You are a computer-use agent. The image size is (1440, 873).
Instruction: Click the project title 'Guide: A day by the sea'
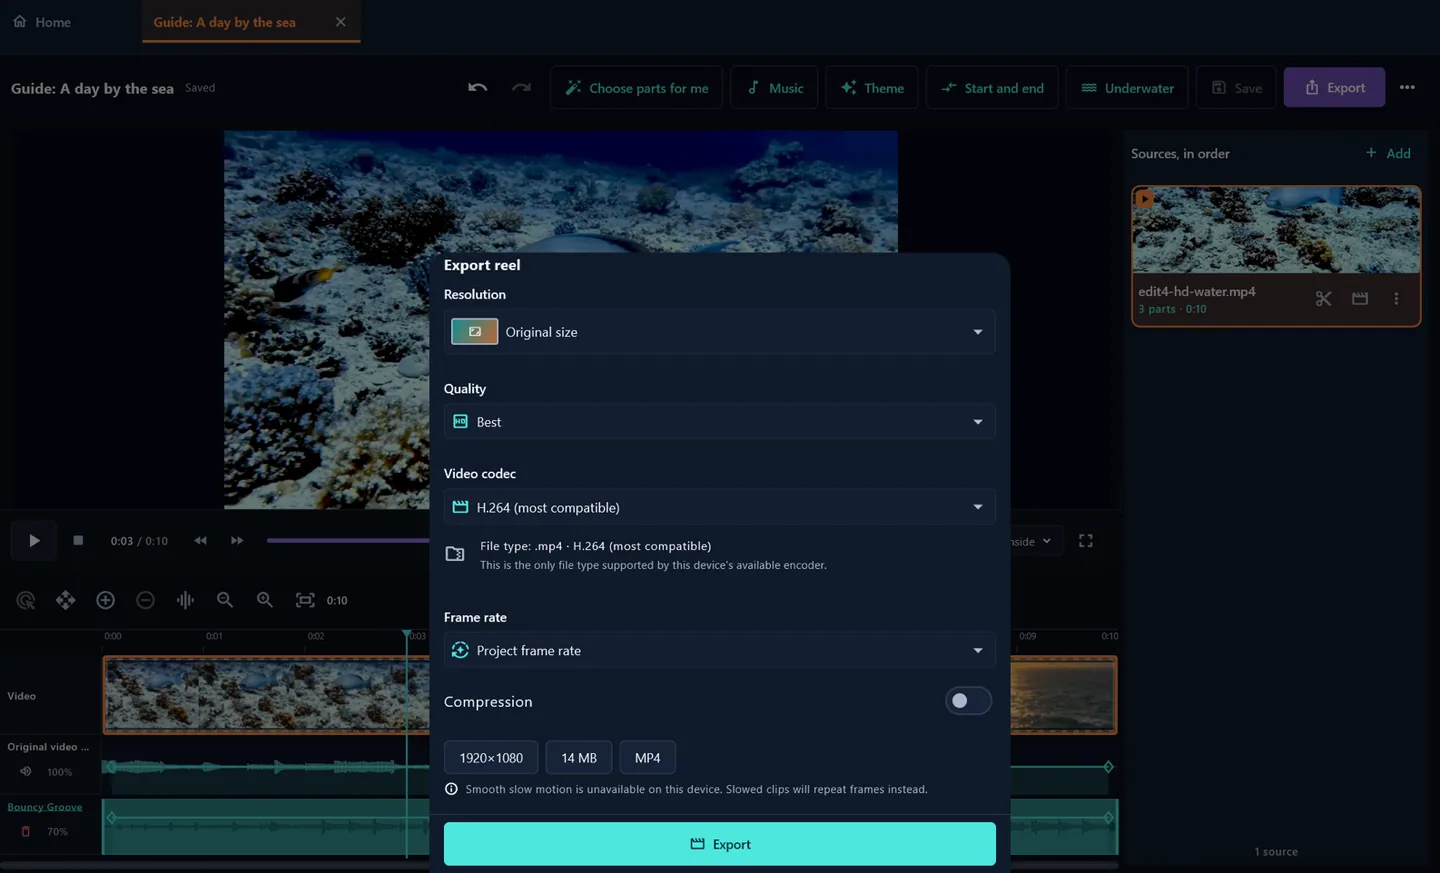point(92,88)
